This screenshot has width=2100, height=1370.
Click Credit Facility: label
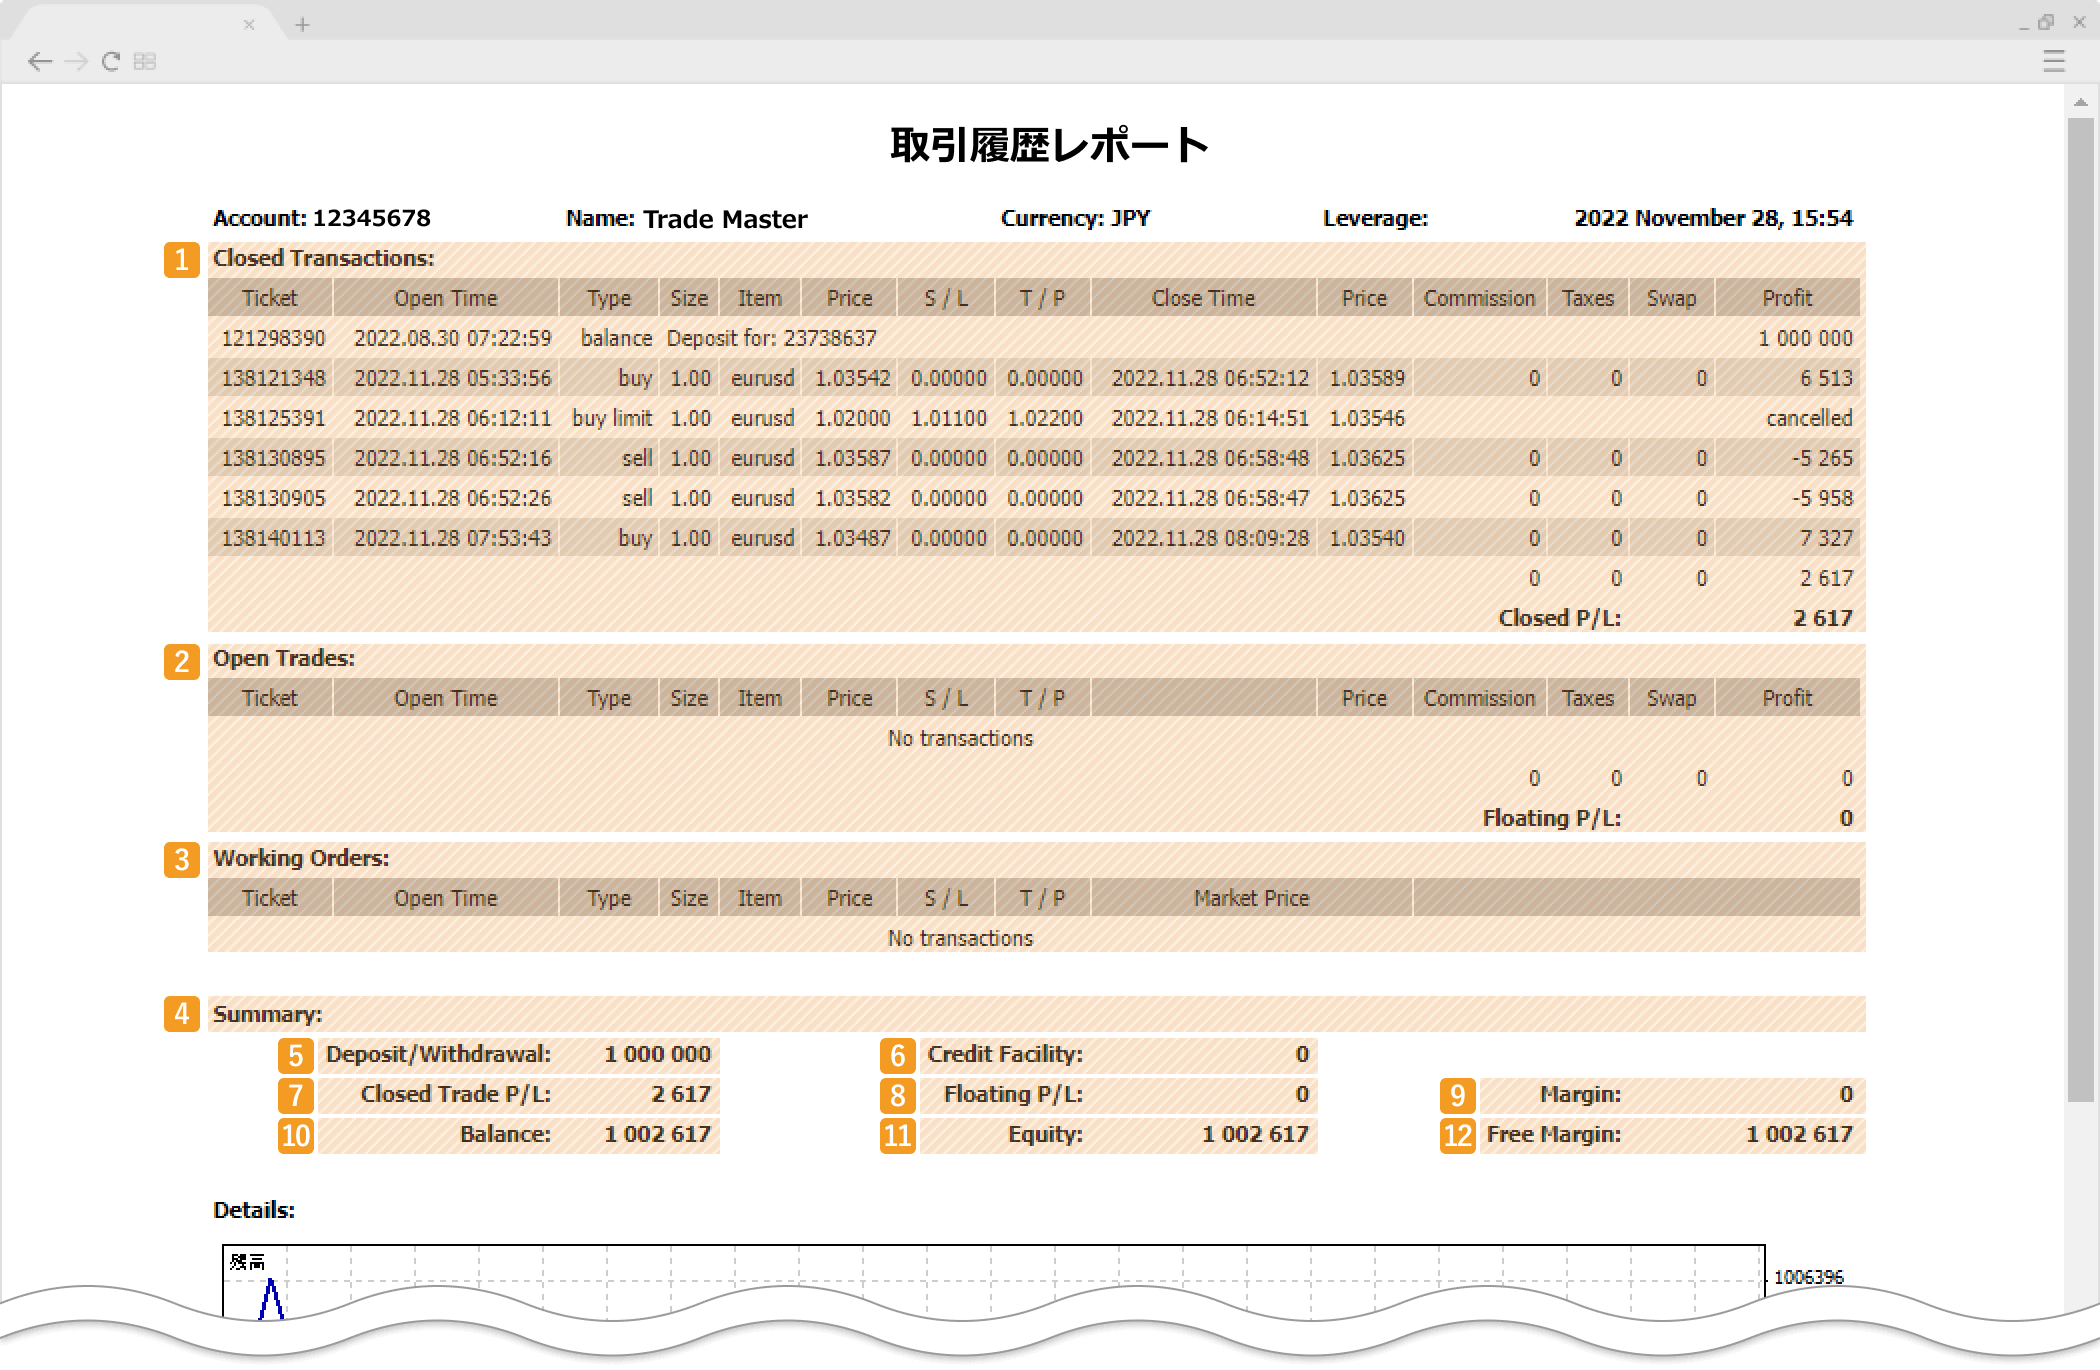[1005, 1054]
